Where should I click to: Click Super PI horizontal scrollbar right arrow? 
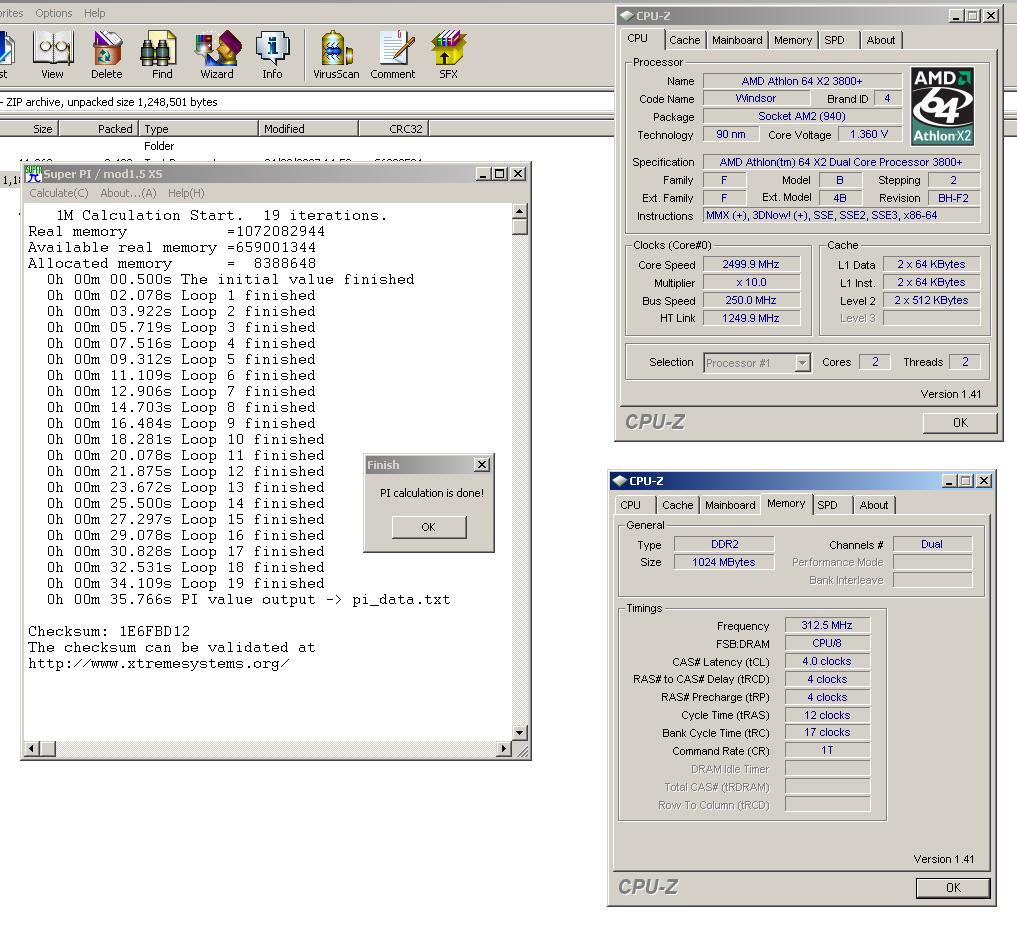coord(504,749)
